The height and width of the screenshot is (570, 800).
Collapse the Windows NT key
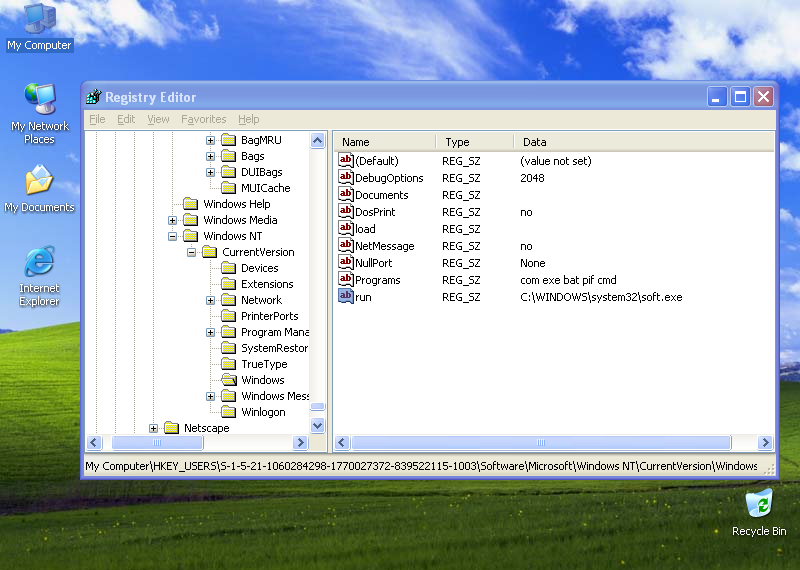click(172, 236)
